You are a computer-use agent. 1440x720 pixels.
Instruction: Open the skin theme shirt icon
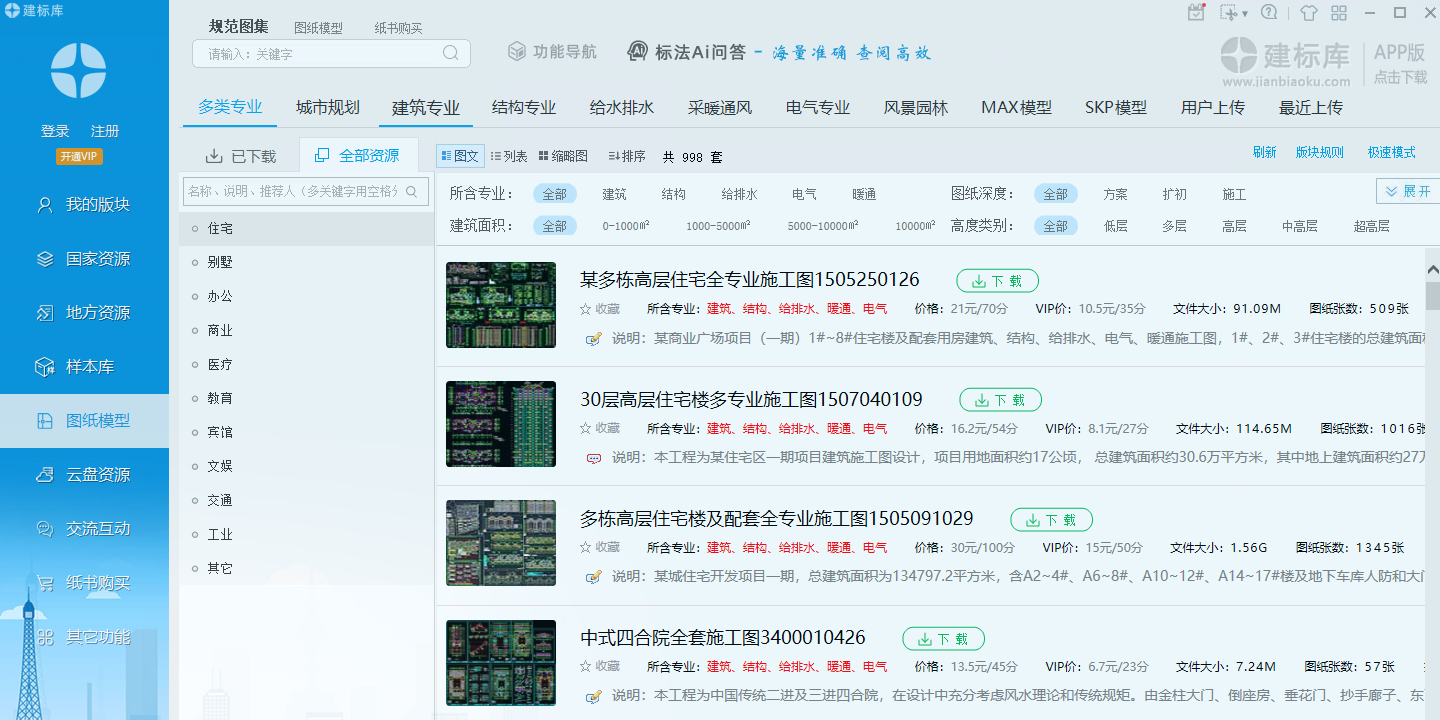click(x=1309, y=13)
